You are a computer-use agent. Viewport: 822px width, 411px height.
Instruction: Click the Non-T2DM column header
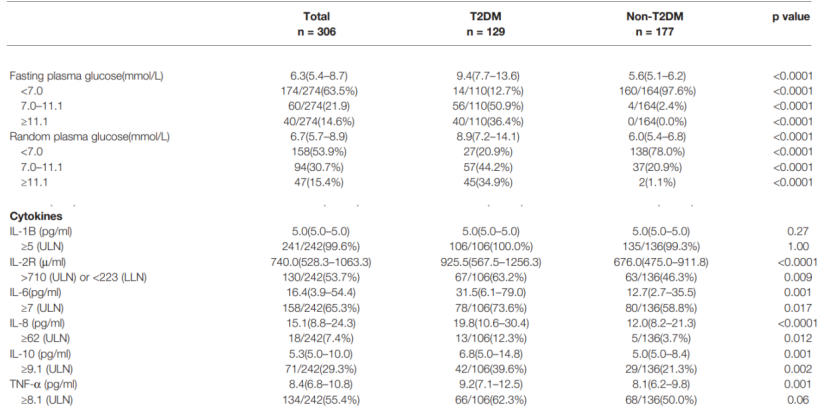653,17
